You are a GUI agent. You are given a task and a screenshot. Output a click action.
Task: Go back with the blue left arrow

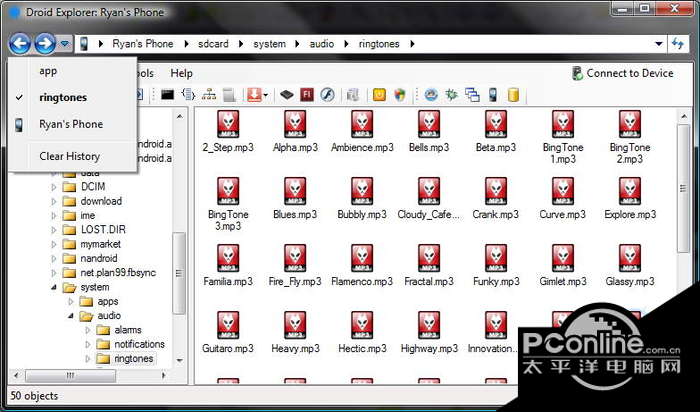[20, 44]
